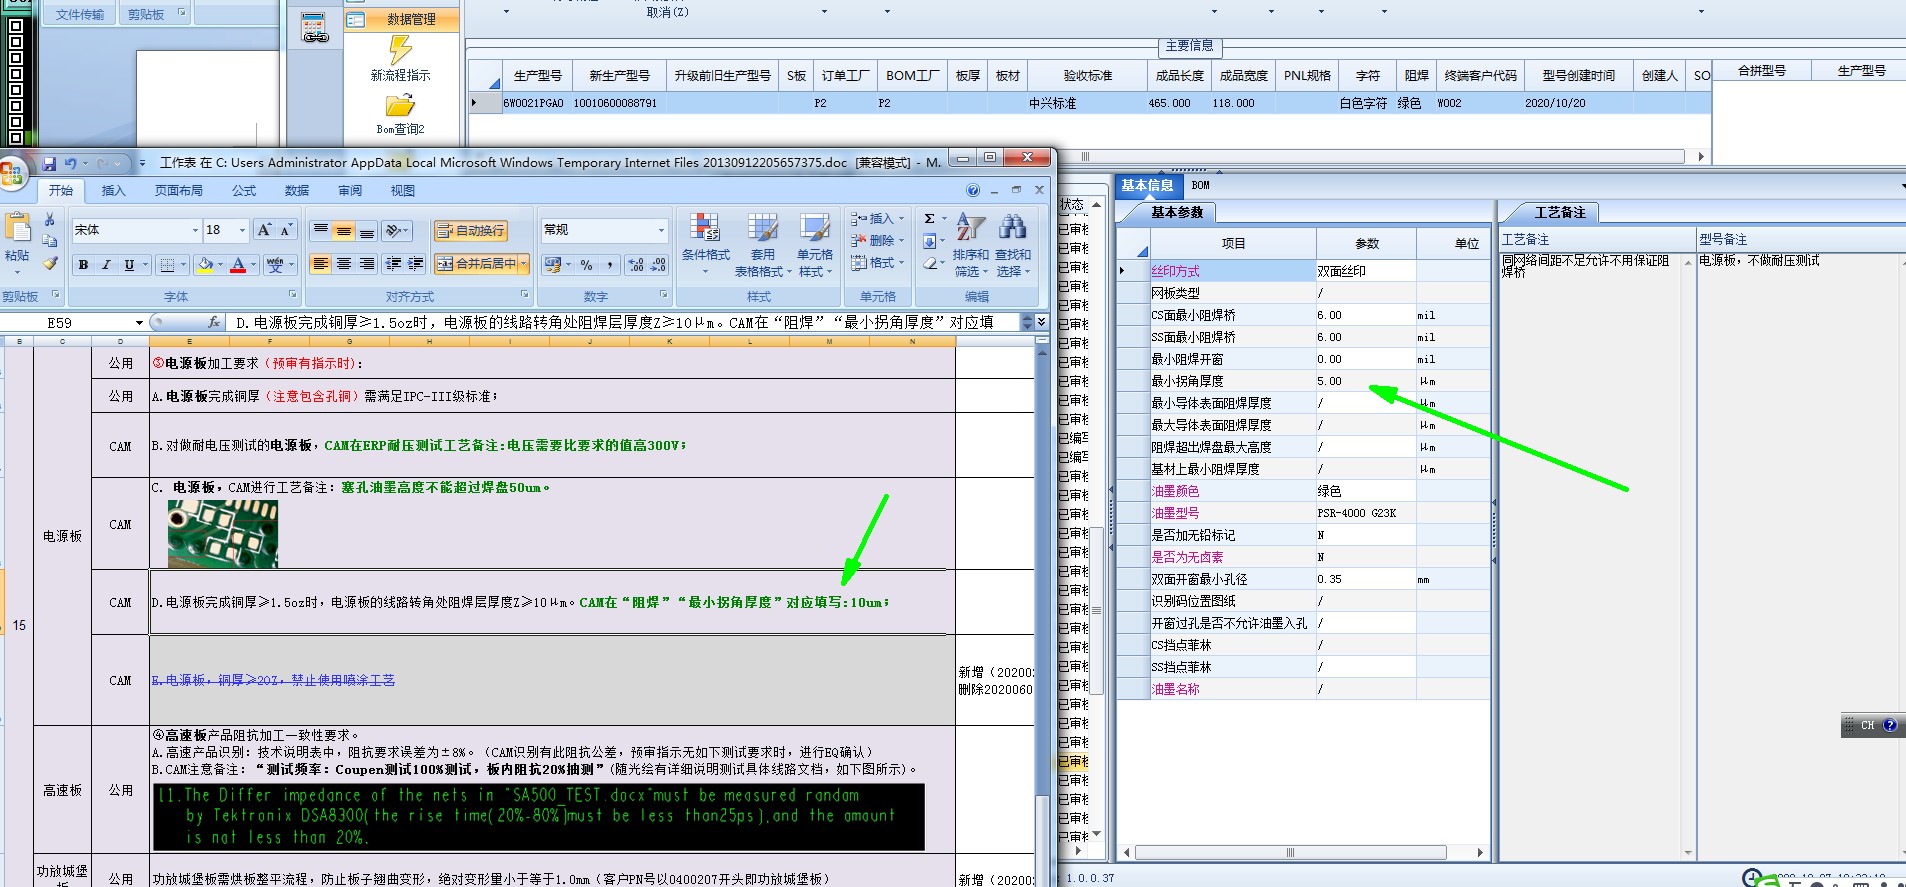
Task: Undo the last action in Excel
Action: (70, 163)
